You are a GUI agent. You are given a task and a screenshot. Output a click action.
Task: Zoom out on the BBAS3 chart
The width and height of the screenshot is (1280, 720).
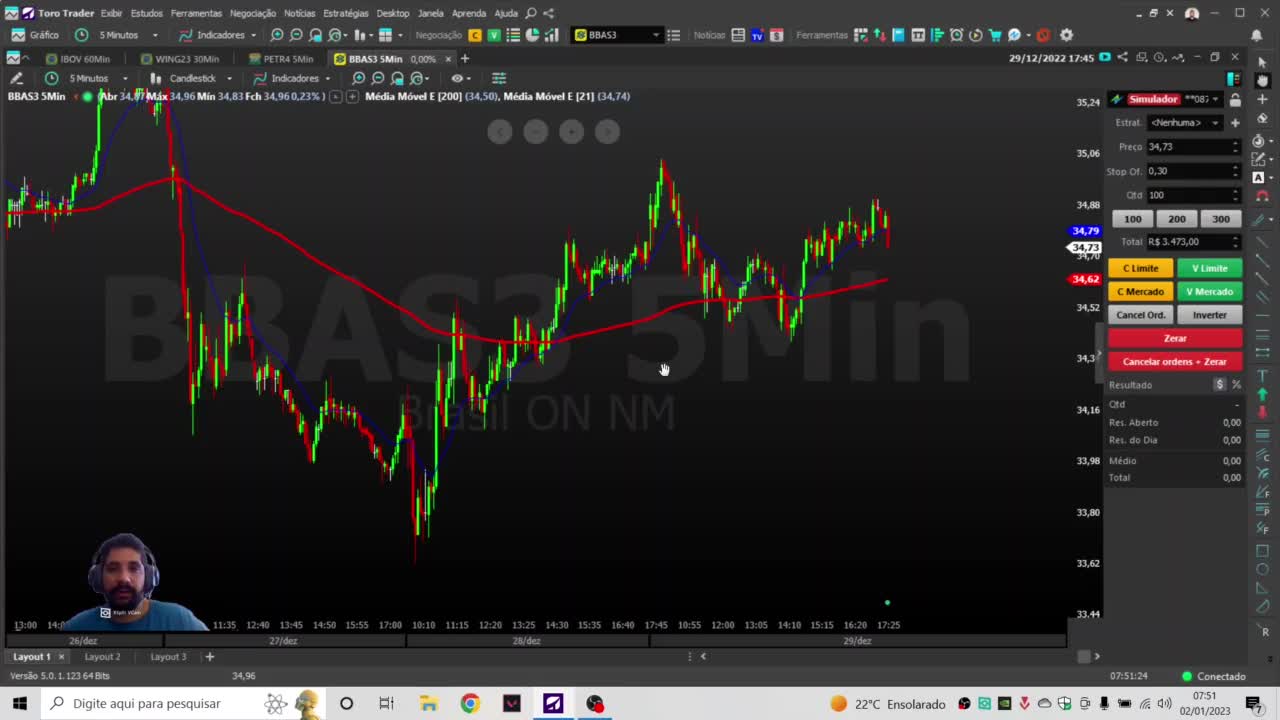click(378, 78)
